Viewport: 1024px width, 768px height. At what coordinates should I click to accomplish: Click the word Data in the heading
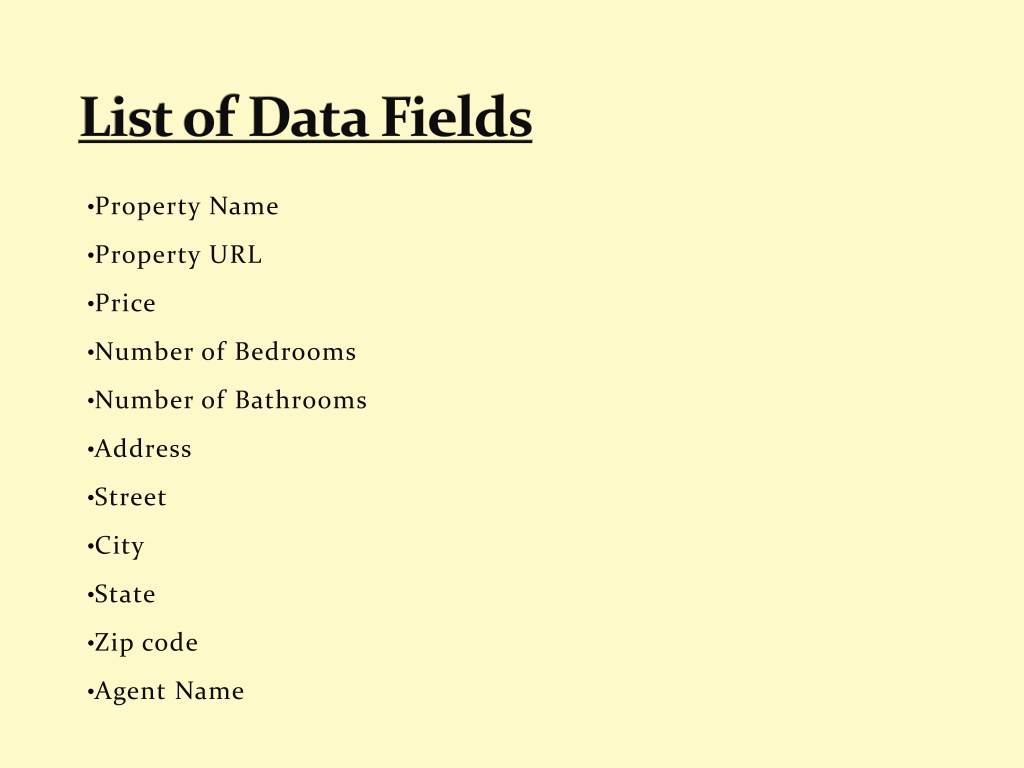click(308, 118)
